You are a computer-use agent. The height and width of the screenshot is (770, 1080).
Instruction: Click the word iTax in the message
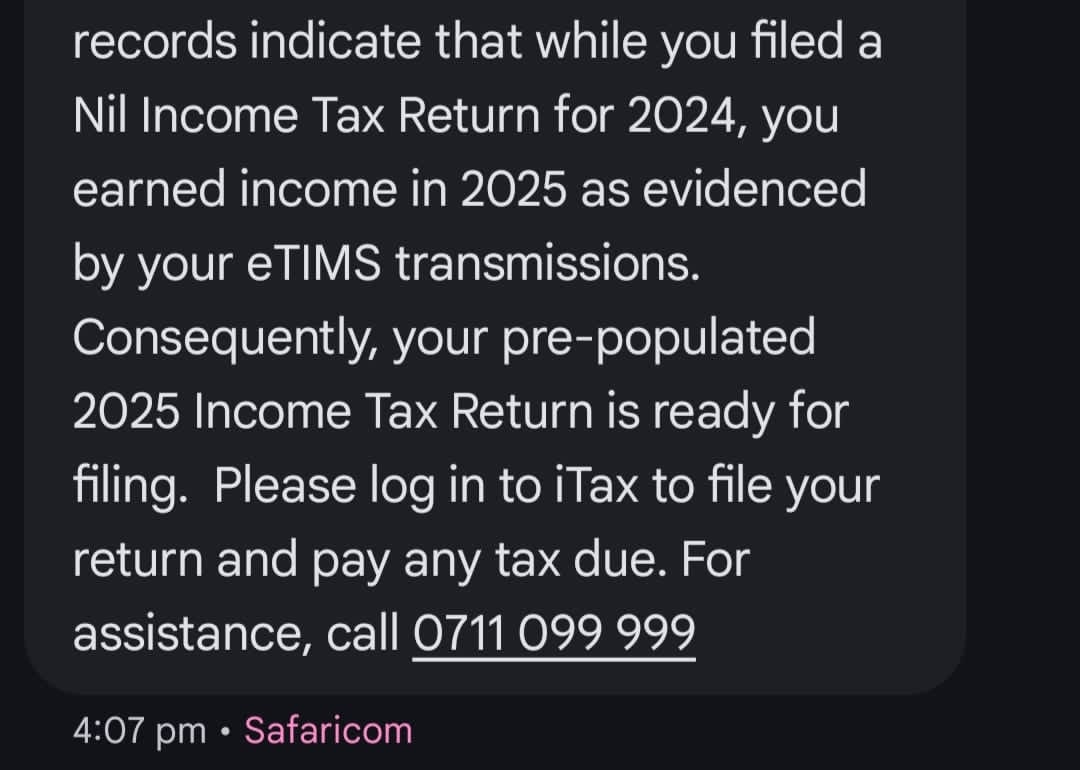598,486
